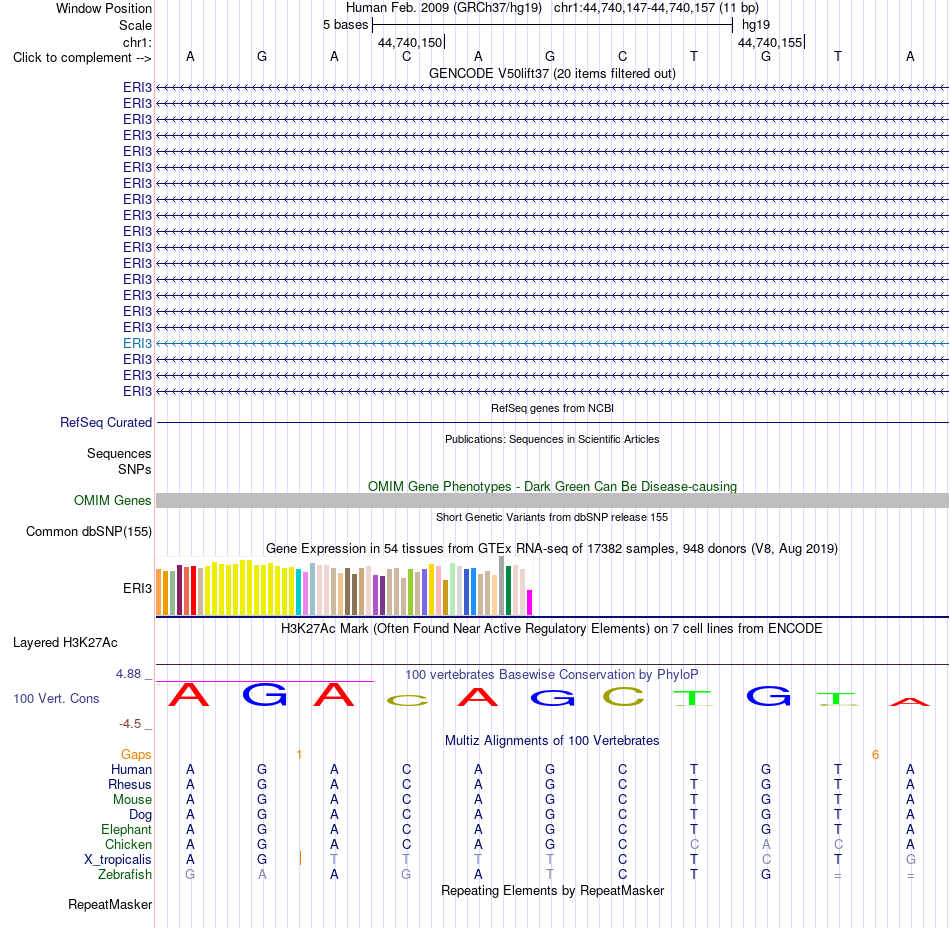Click the magenta last bar in GTEx chart
This screenshot has height=928, width=950.
529,602
